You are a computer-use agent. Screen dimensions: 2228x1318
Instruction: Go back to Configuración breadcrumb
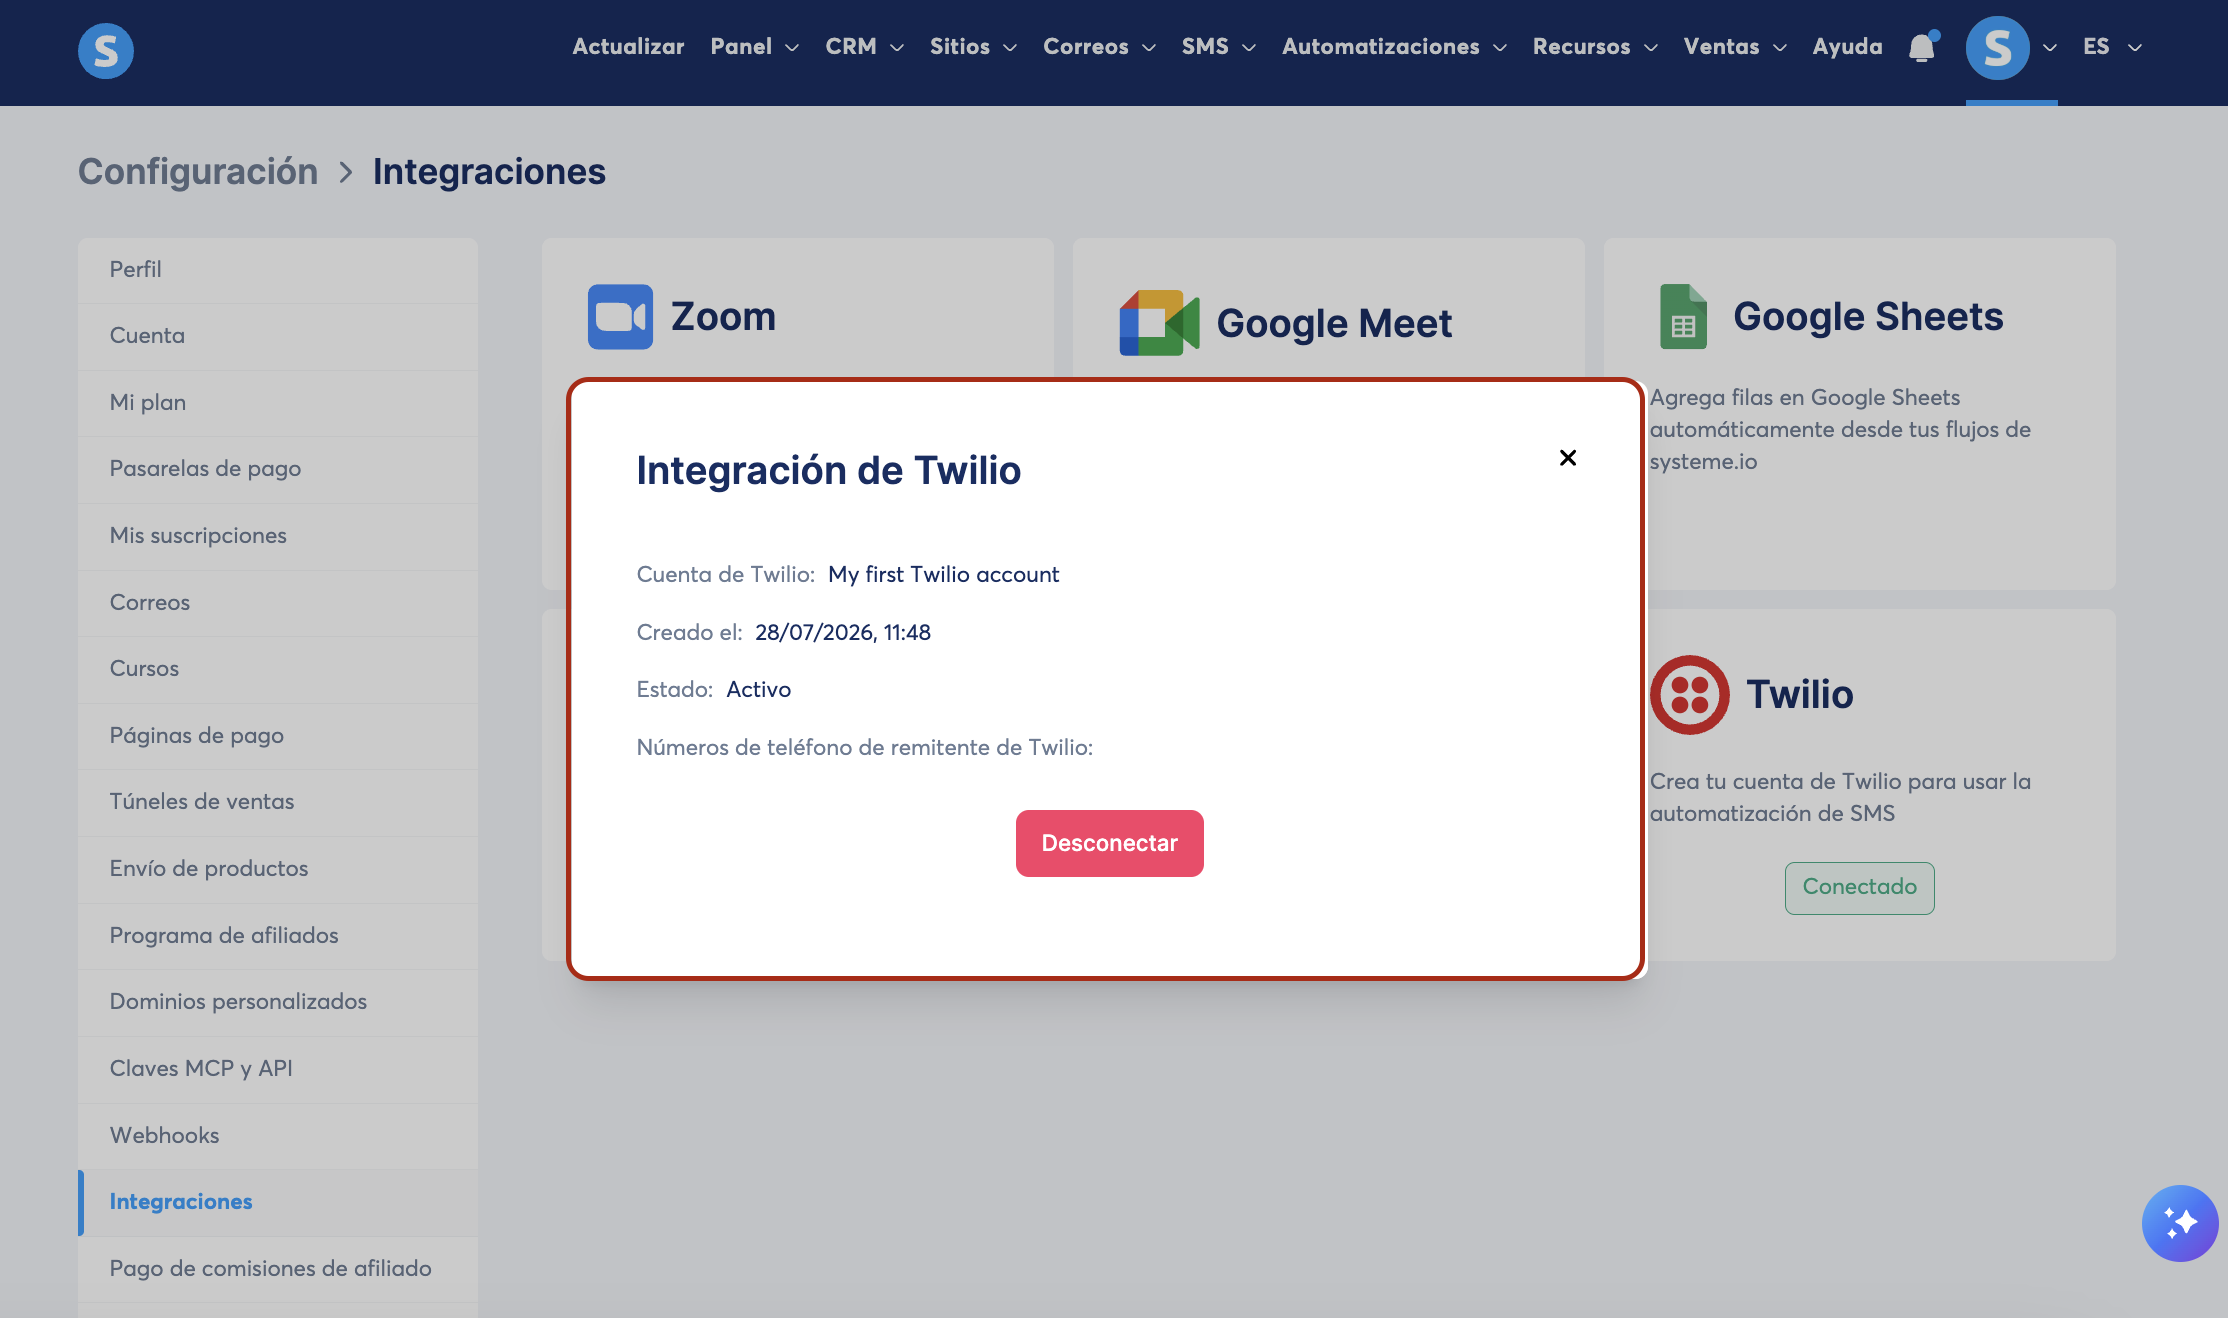[x=198, y=172]
